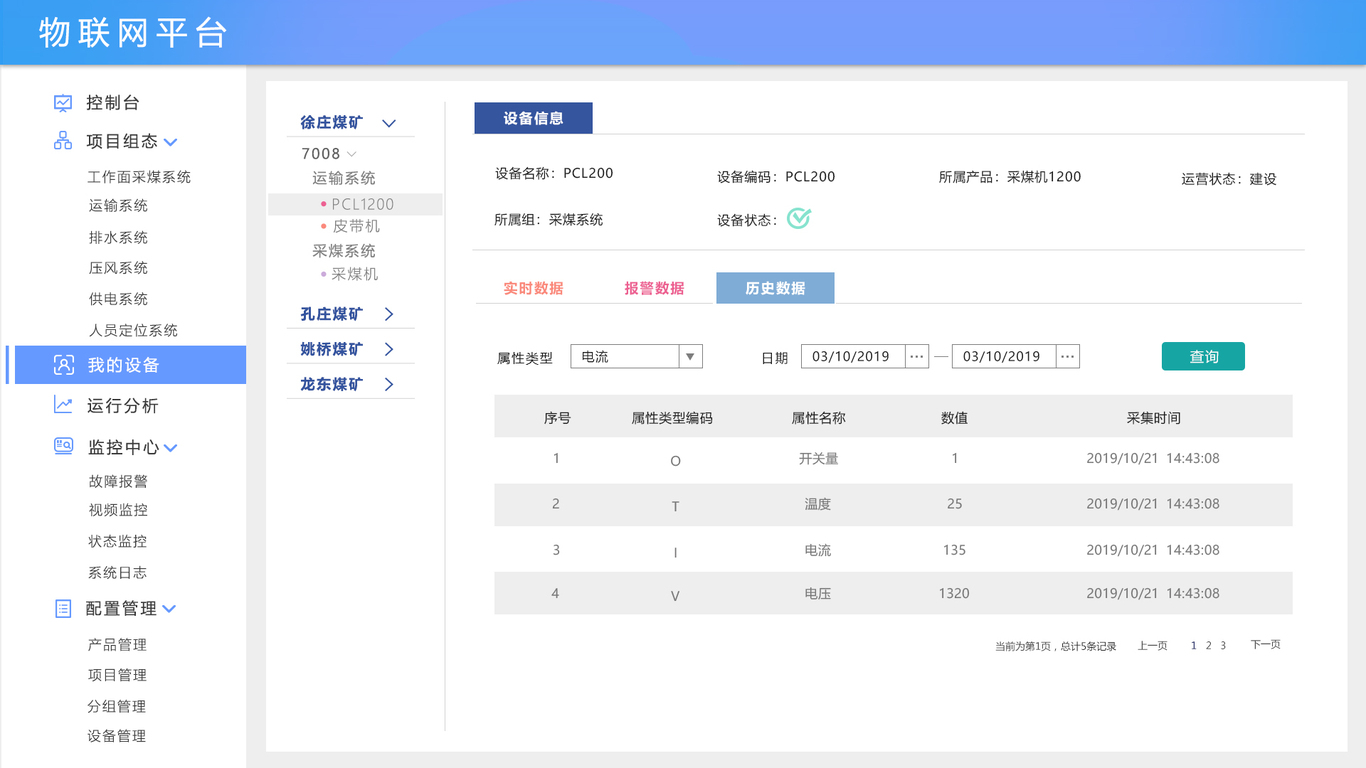This screenshot has width=1366, height=768.
Task: Click the 物联网平台 header title
Action: pos(133,32)
